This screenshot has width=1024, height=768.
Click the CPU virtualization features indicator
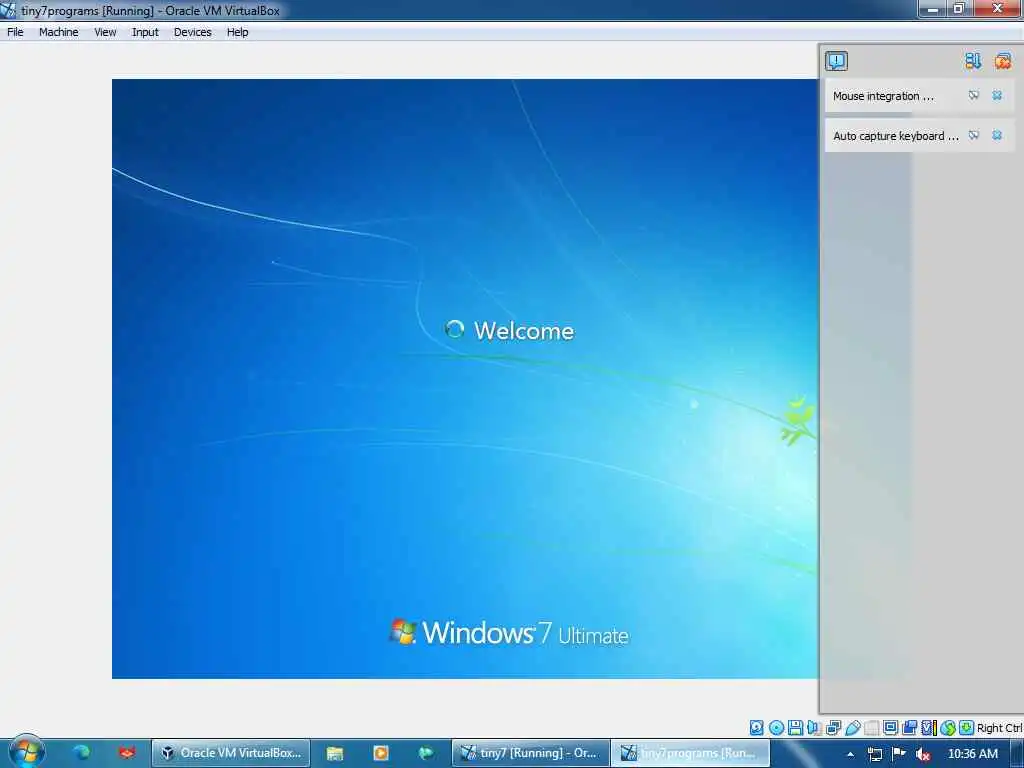(x=929, y=728)
